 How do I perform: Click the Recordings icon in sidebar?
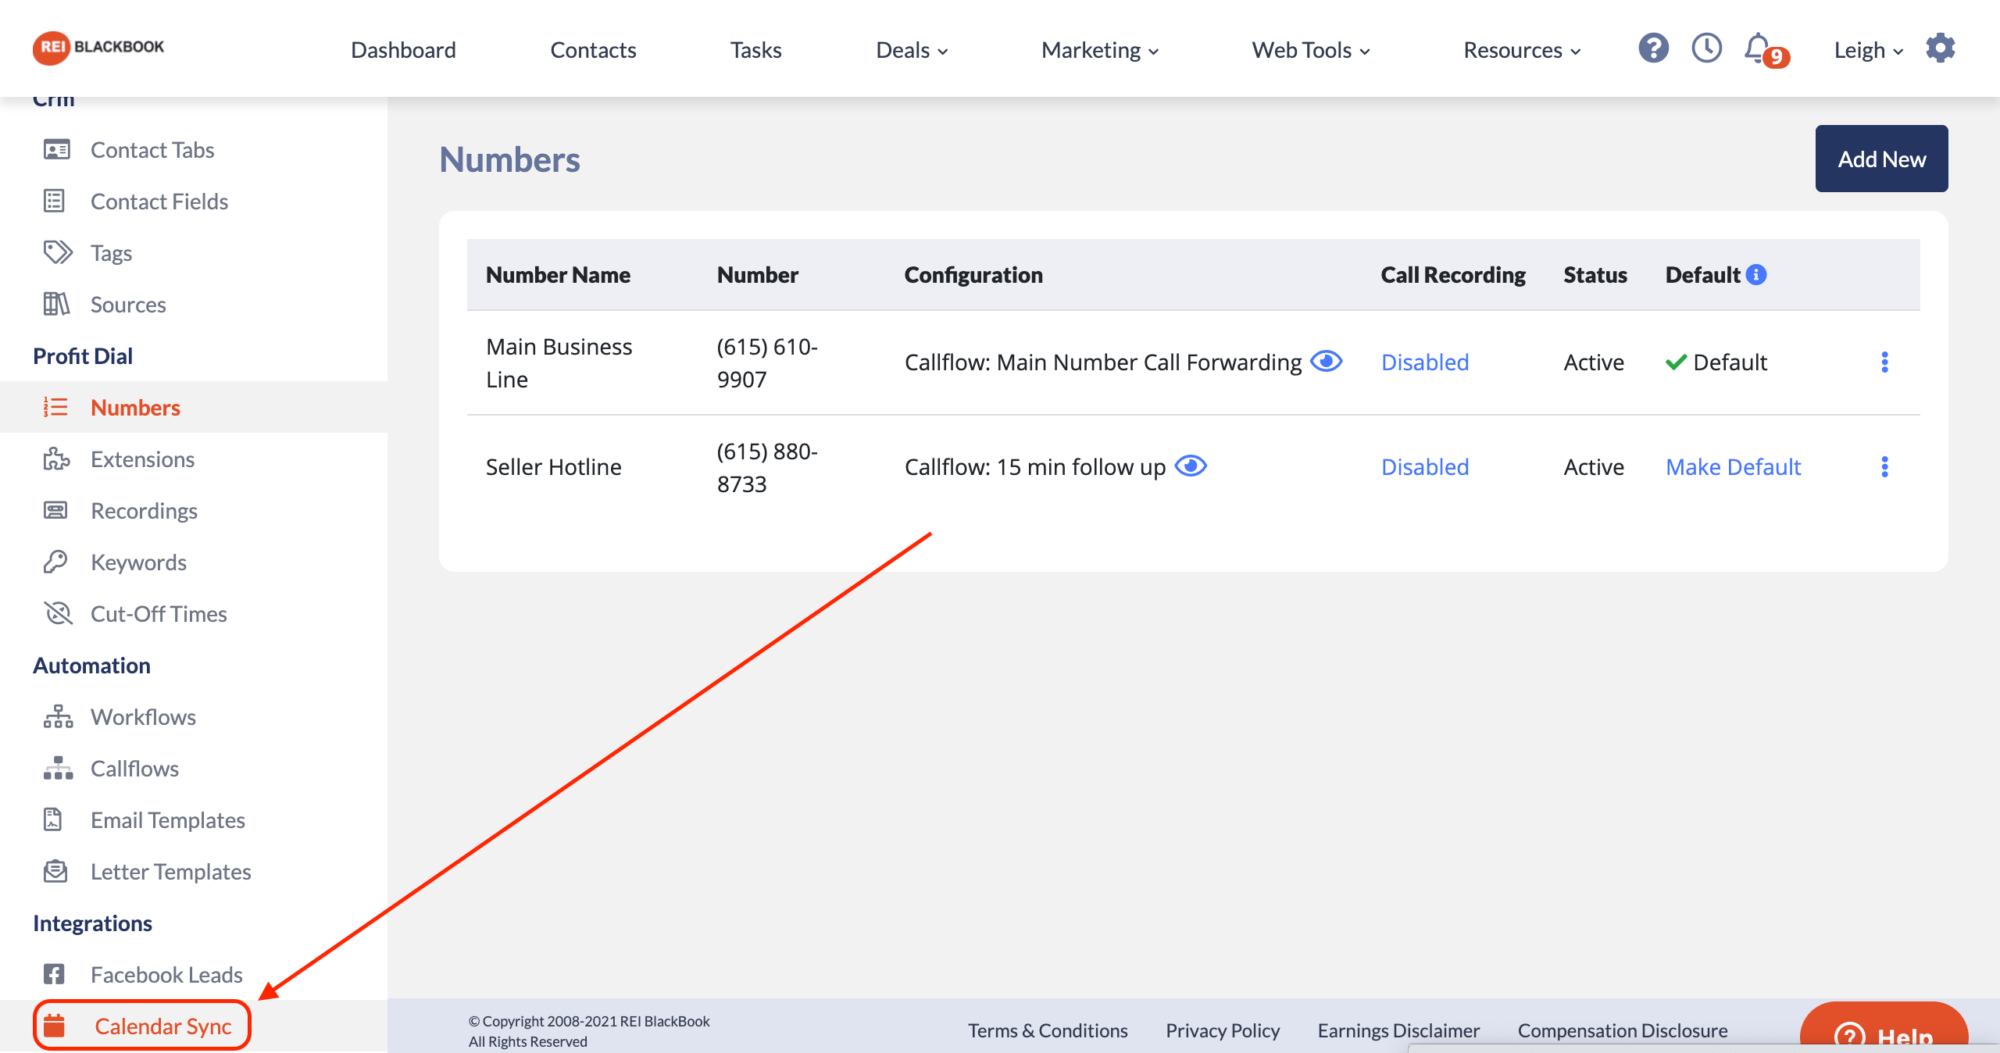coord(56,510)
